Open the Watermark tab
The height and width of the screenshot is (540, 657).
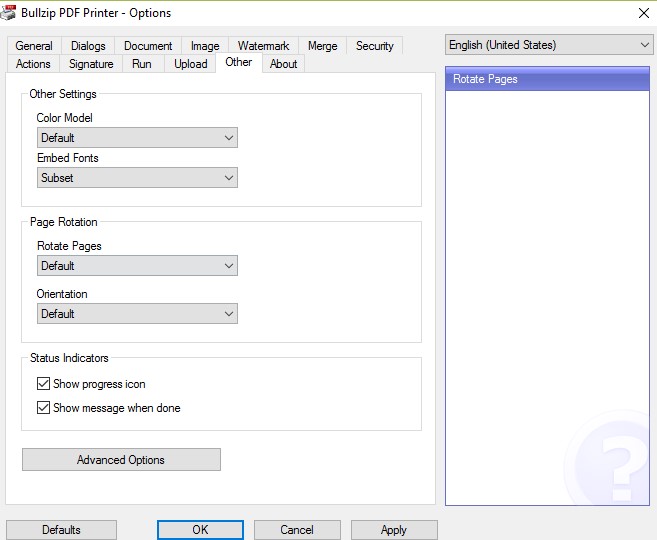[x=263, y=46]
